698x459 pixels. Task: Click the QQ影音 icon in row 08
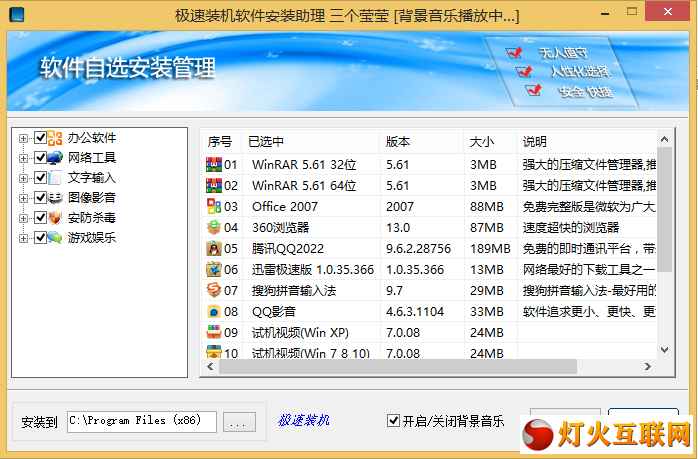[214, 311]
